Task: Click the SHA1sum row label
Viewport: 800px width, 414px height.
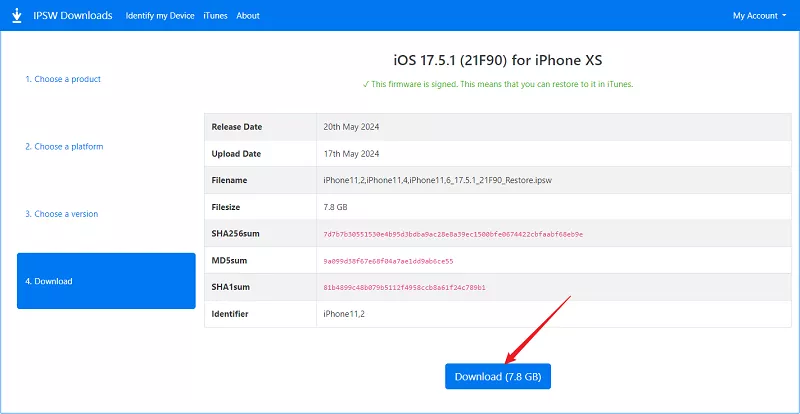Action: tap(231, 287)
